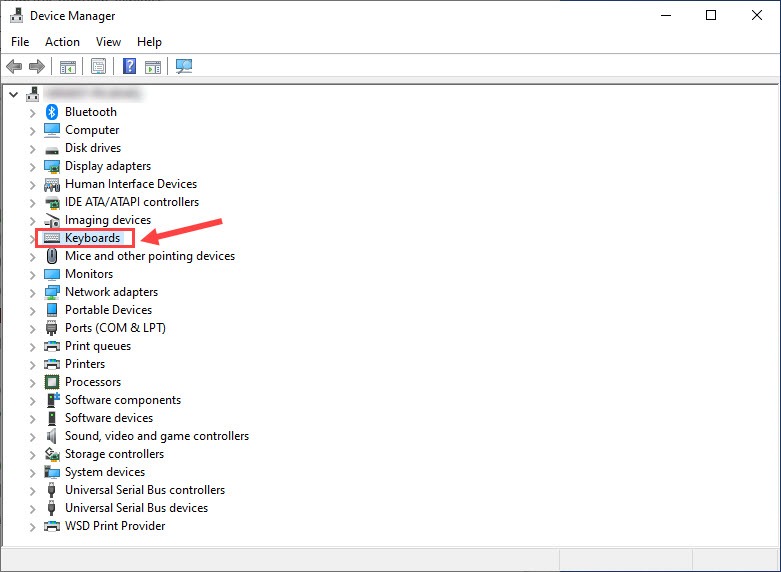The height and width of the screenshot is (572, 781).
Task: Select Mice and other pointing devices
Action: tap(150, 256)
